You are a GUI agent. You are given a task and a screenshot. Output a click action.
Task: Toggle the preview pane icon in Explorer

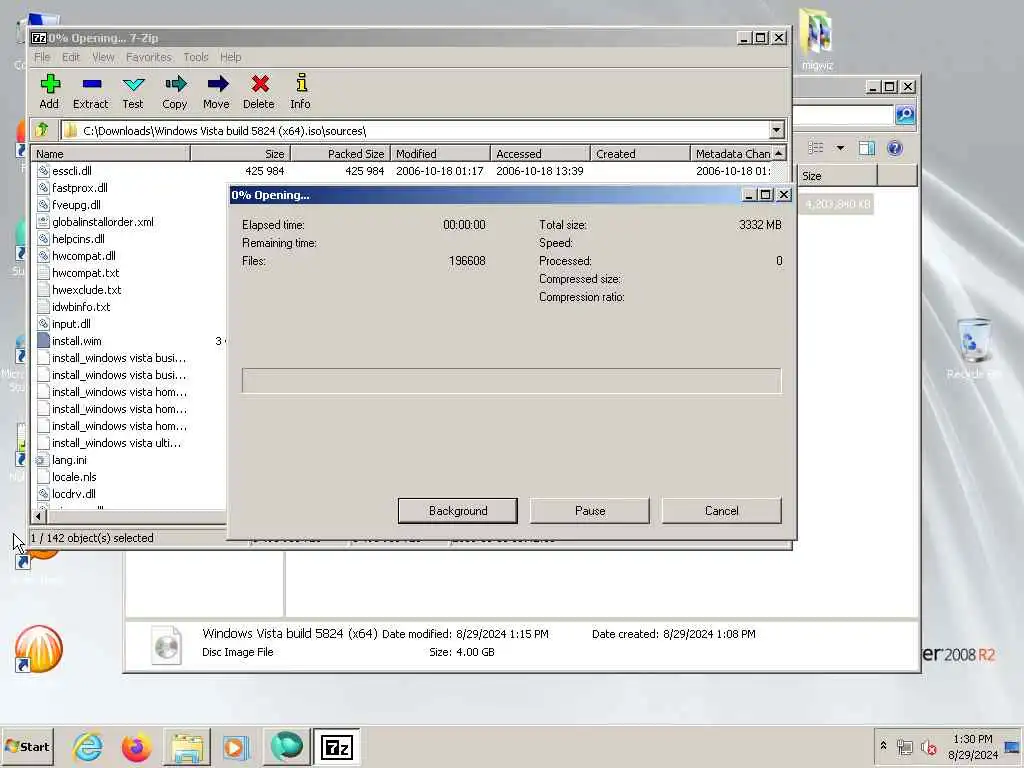pyautogui.click(x=867, y=148)
